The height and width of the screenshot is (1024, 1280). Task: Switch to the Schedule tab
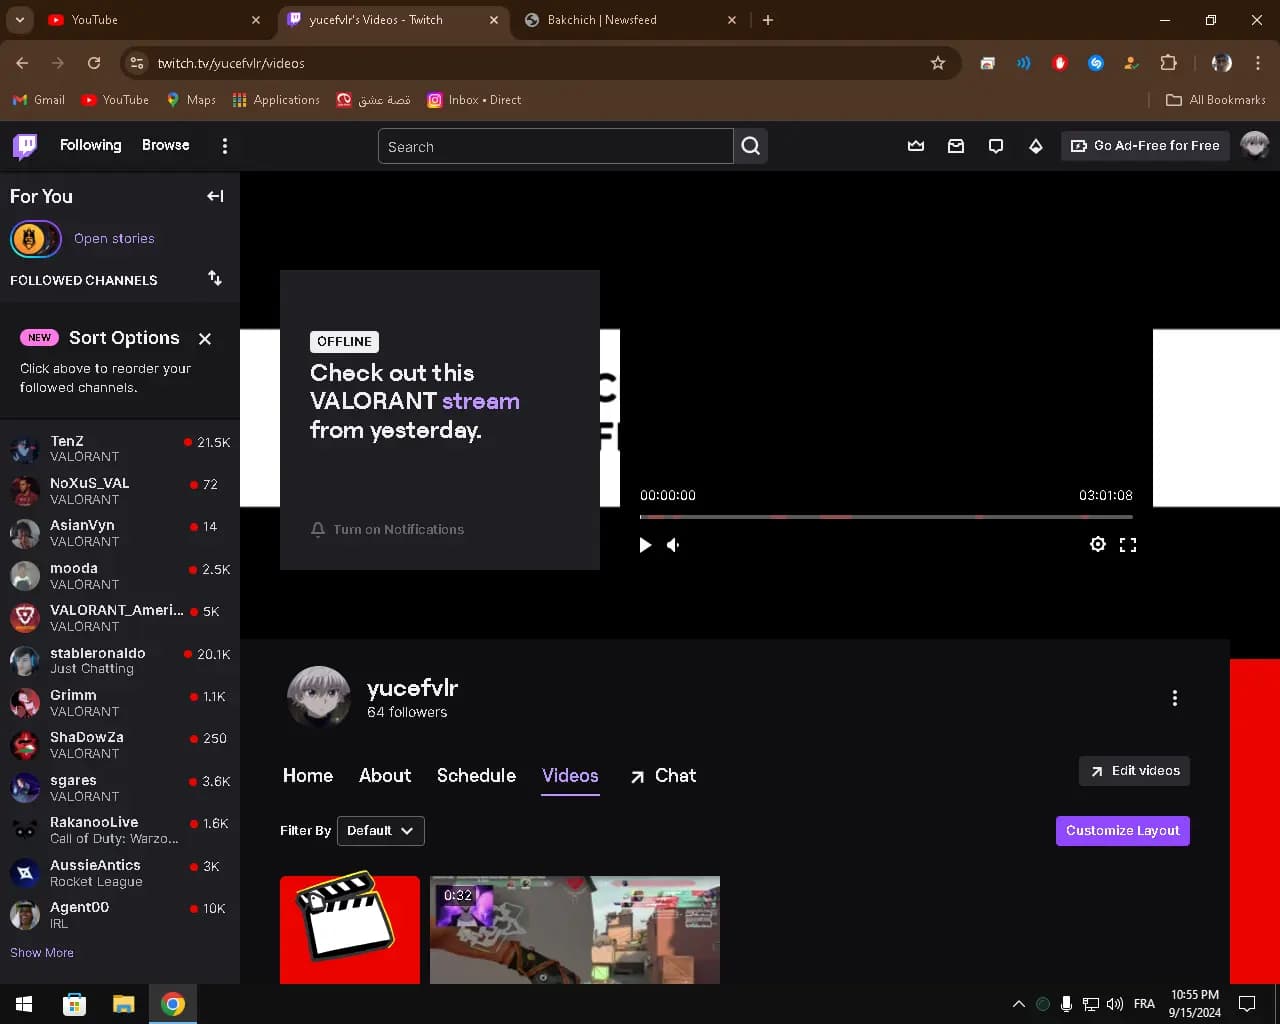(476, 776)
